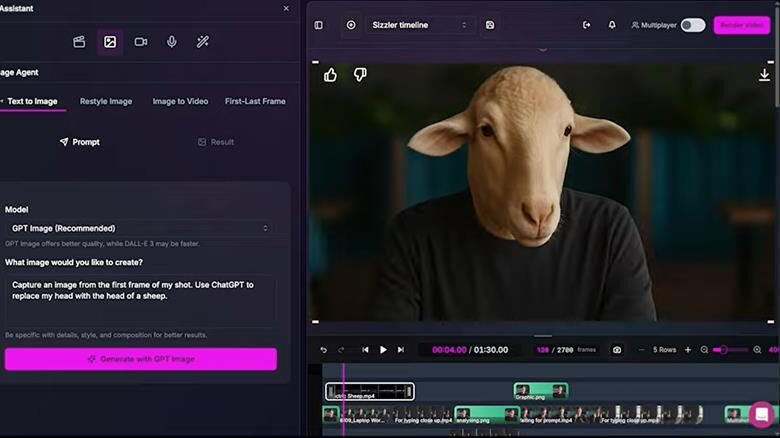Toggle the Multiplayer switch
Screen dimensions: 780x438
pyautogui.click(x=692, y=25)
